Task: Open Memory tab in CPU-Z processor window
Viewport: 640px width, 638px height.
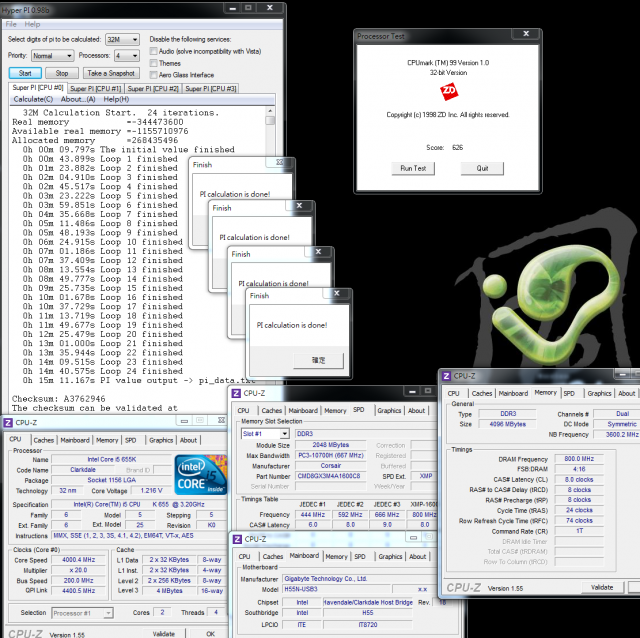Action: [x=107, y=440]
